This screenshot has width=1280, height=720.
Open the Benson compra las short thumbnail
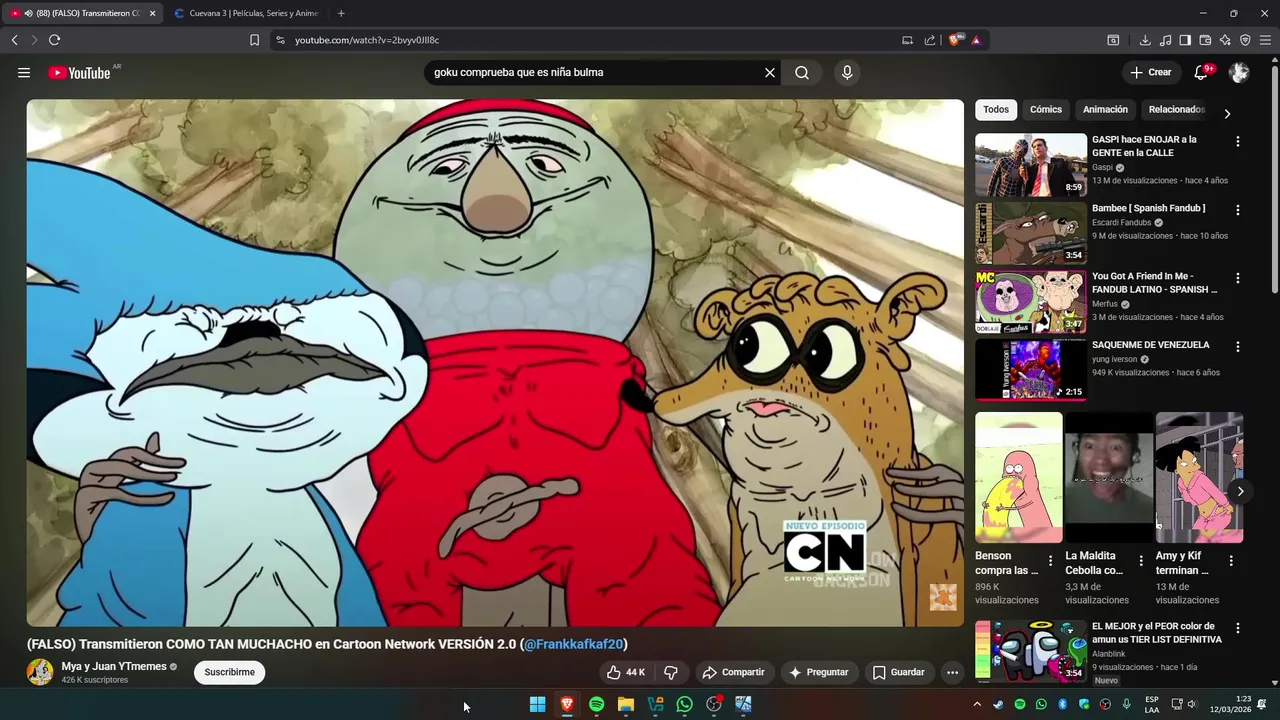click(x=1019, y=478)
